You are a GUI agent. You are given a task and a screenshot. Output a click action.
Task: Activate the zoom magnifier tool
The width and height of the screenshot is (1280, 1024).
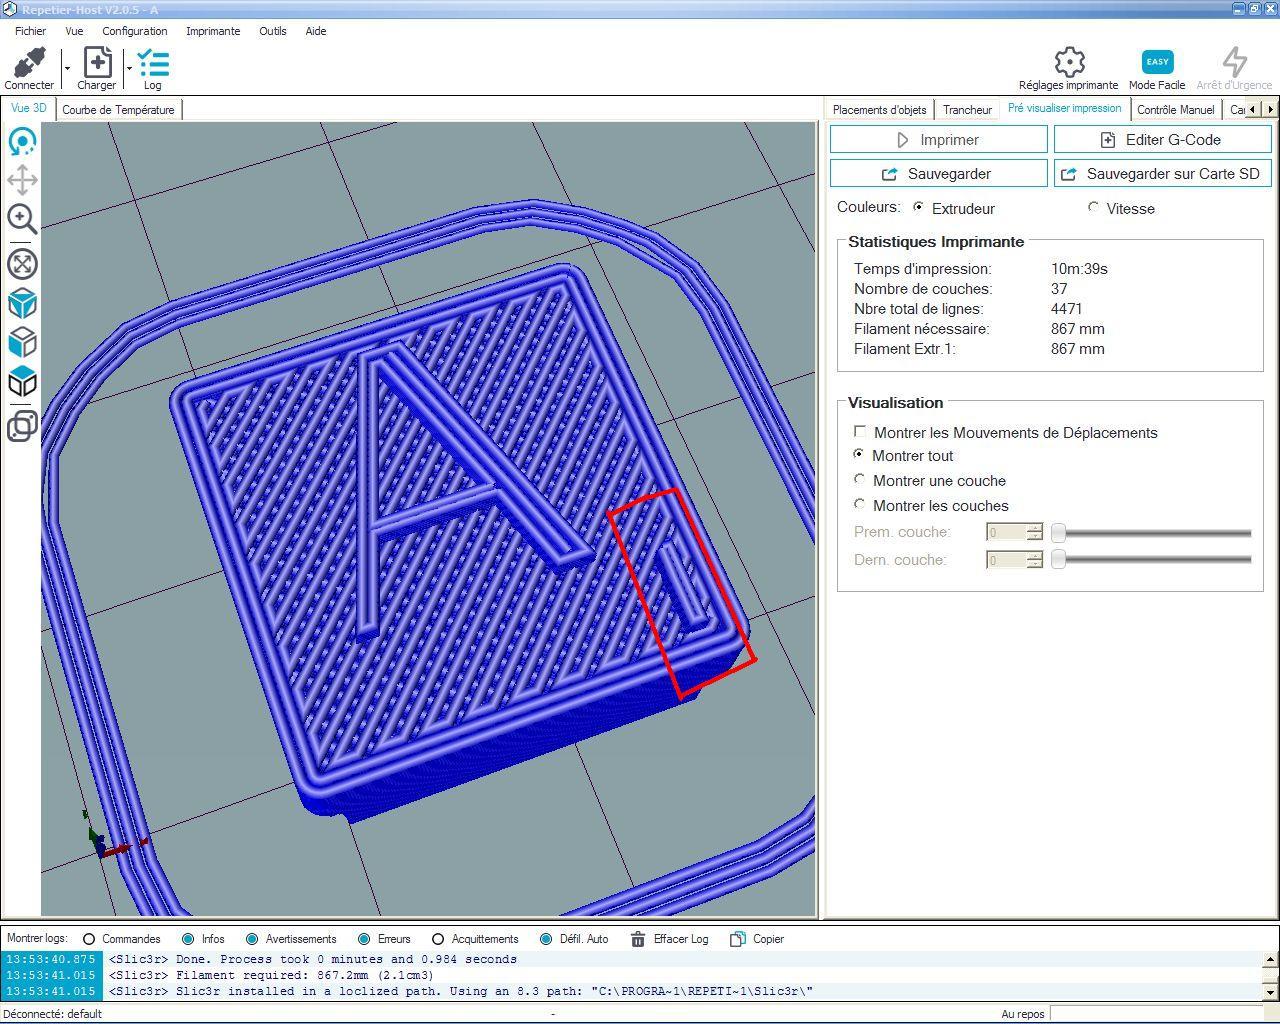[x=22, y=219]
